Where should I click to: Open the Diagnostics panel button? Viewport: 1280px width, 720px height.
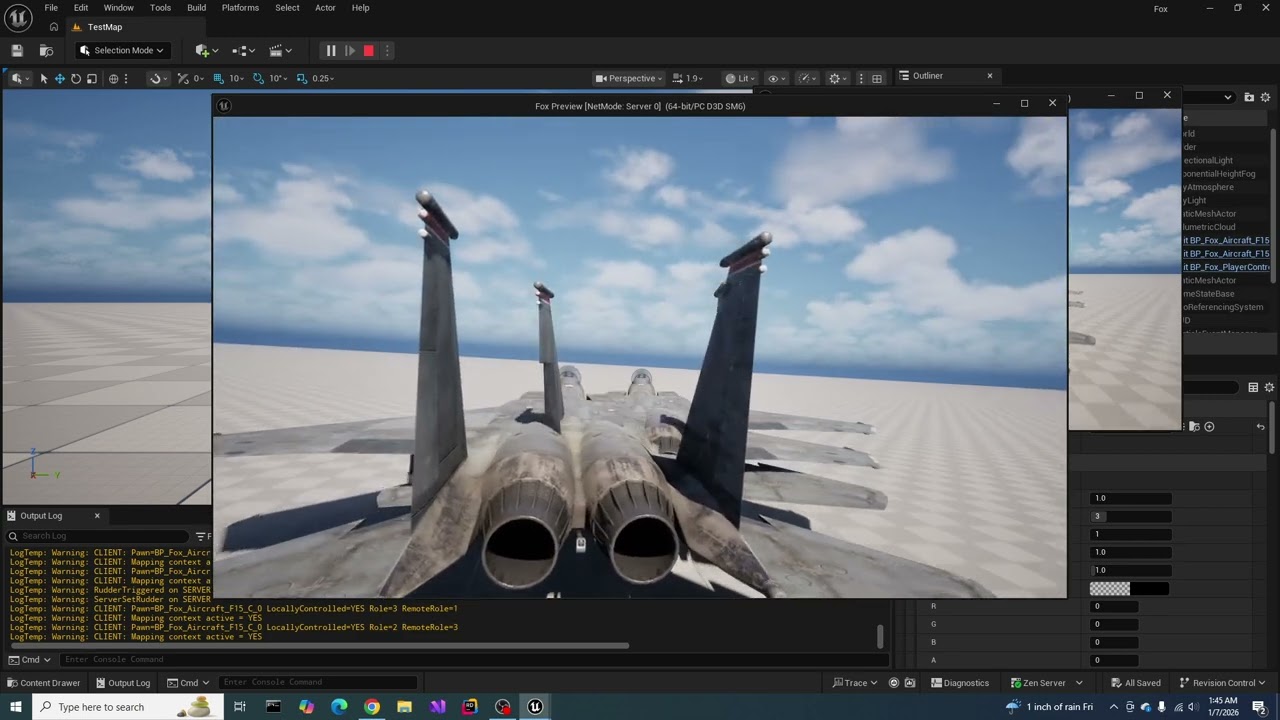959,683
